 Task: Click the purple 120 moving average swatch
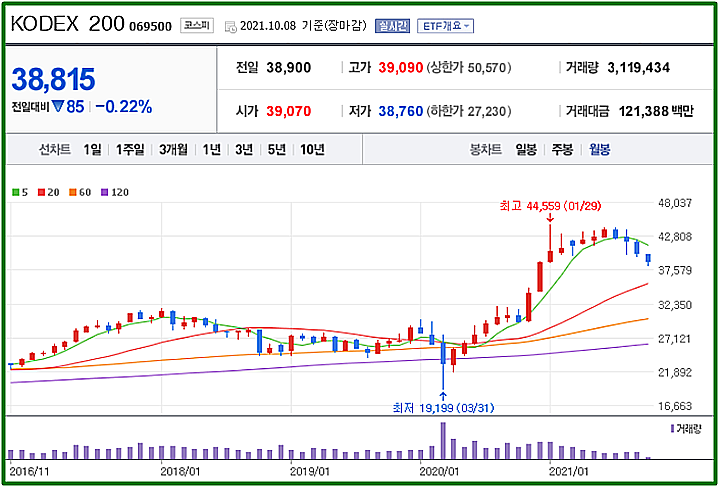(x=104, y=193)
